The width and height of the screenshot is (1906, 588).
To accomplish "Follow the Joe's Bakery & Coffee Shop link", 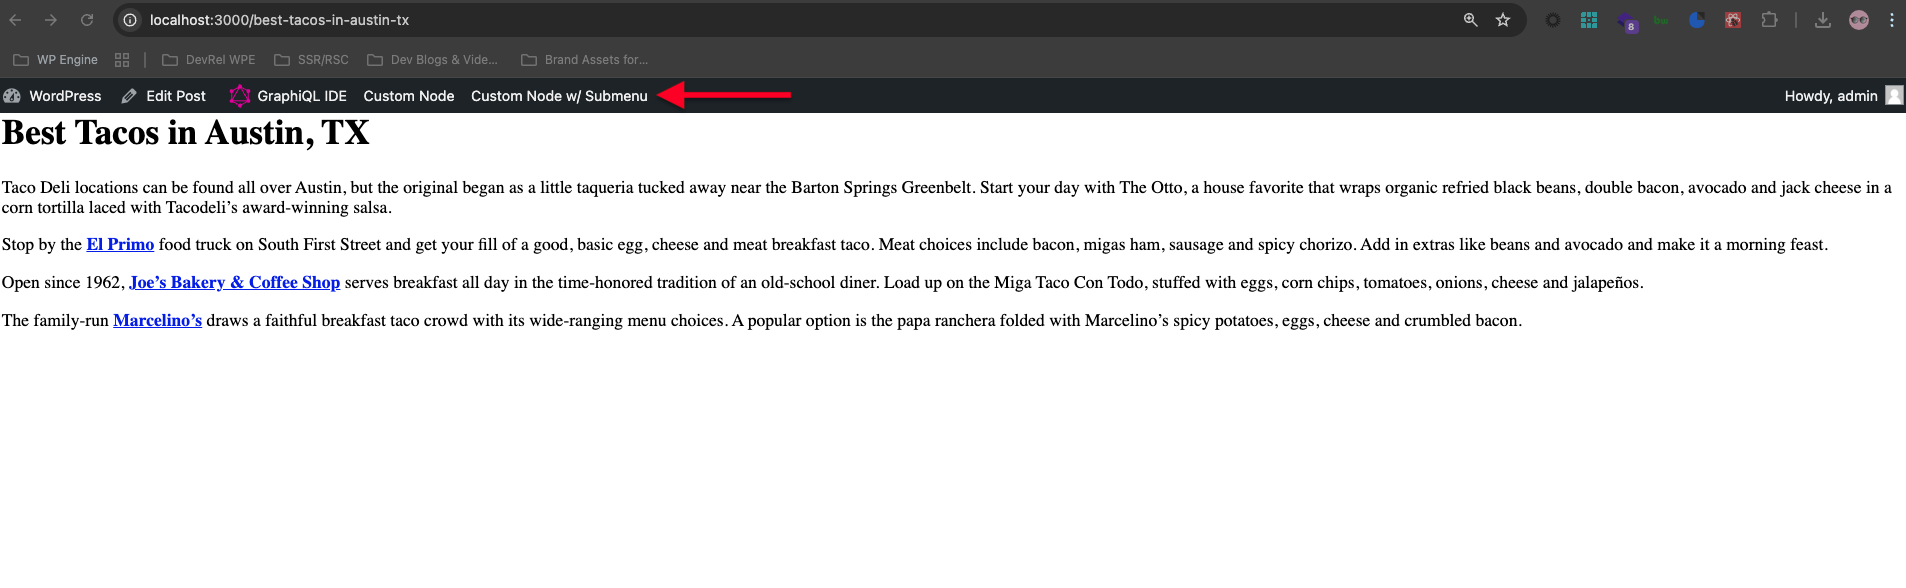I will [x=235, y=283].
